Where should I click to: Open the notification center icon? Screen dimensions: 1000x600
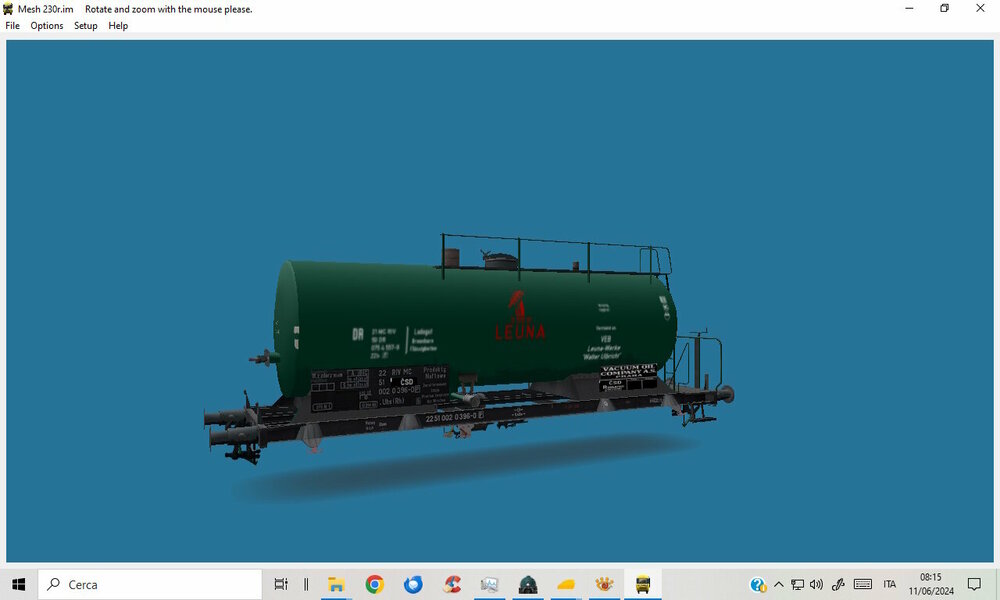[974, 584]
